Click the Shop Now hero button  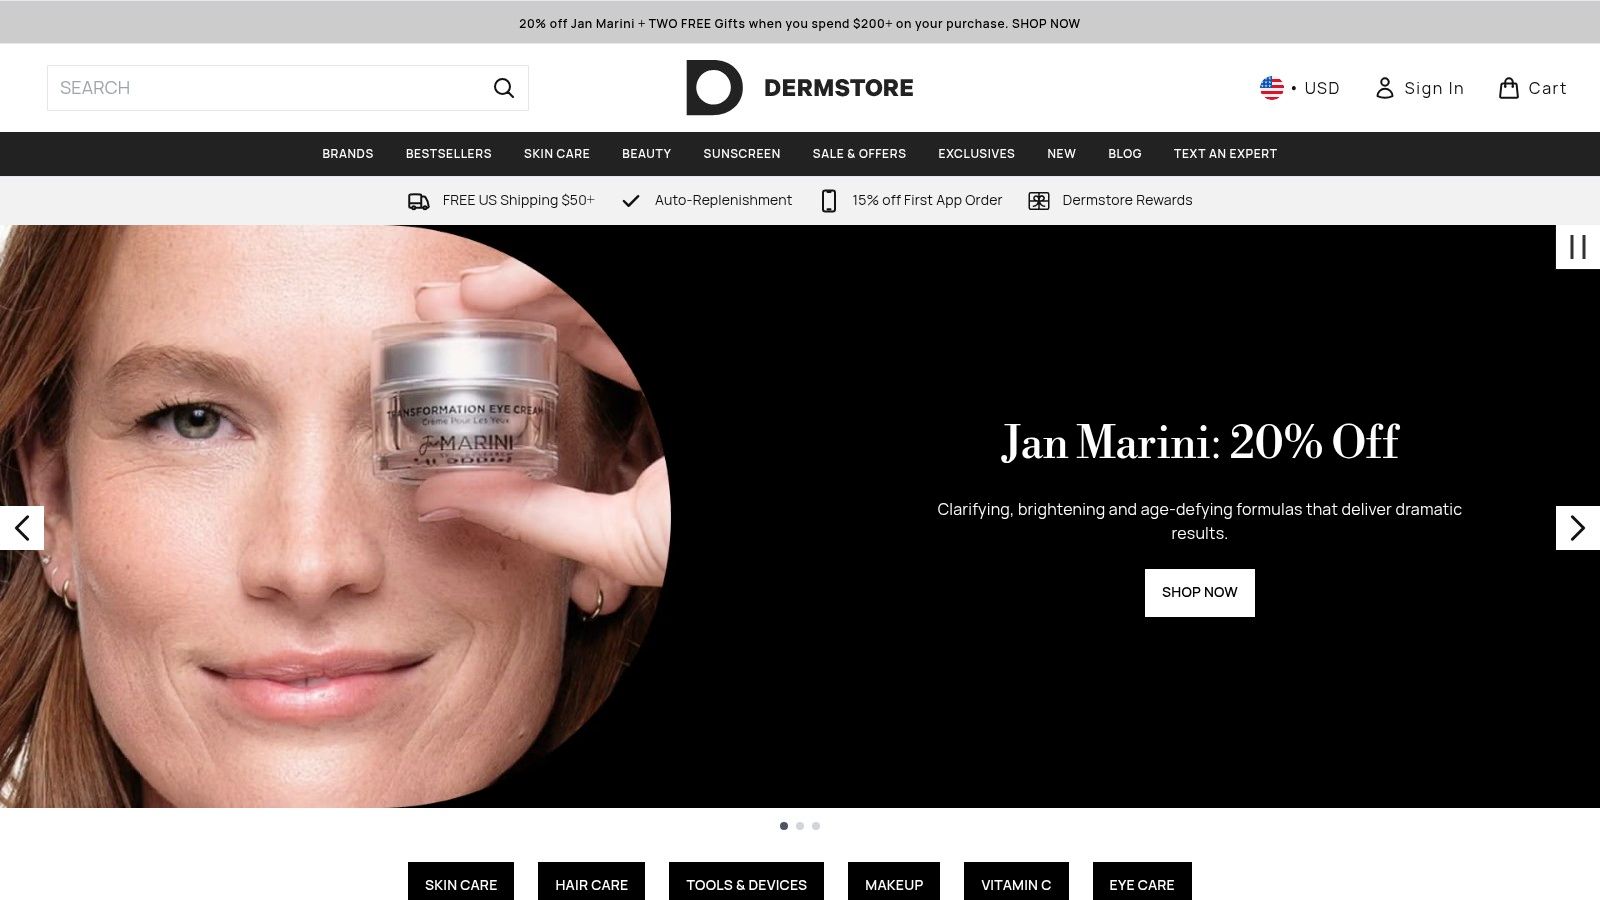1199,593
